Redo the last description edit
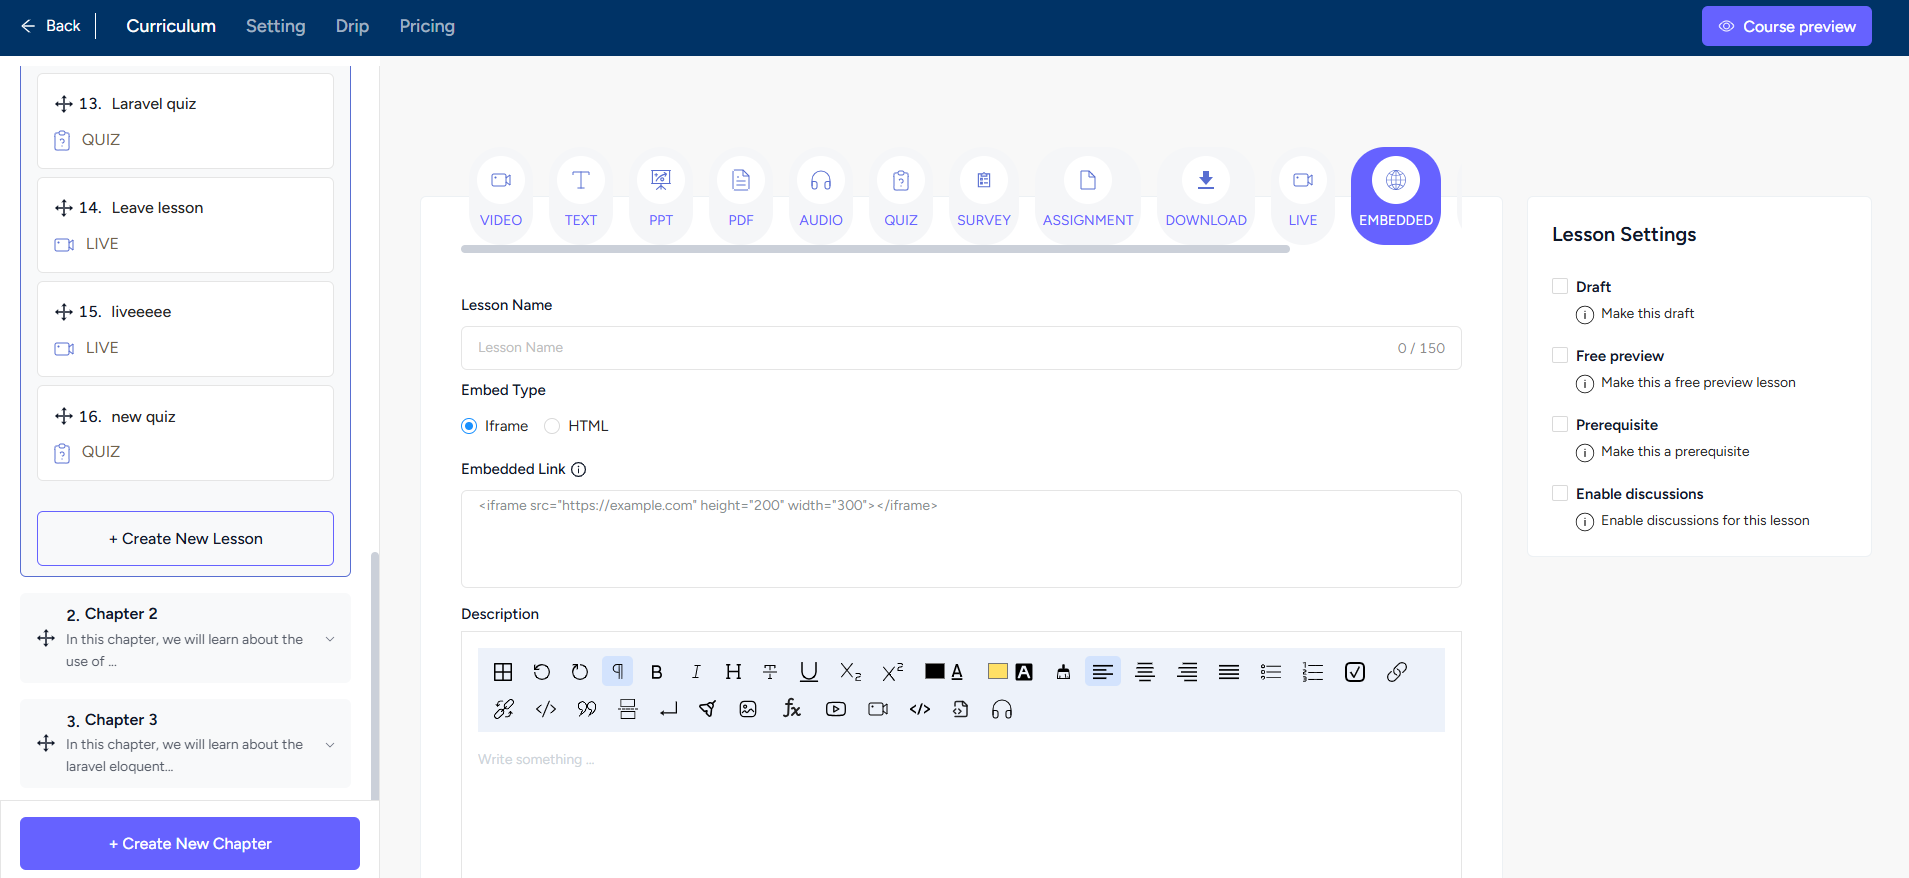 point(579,672)
